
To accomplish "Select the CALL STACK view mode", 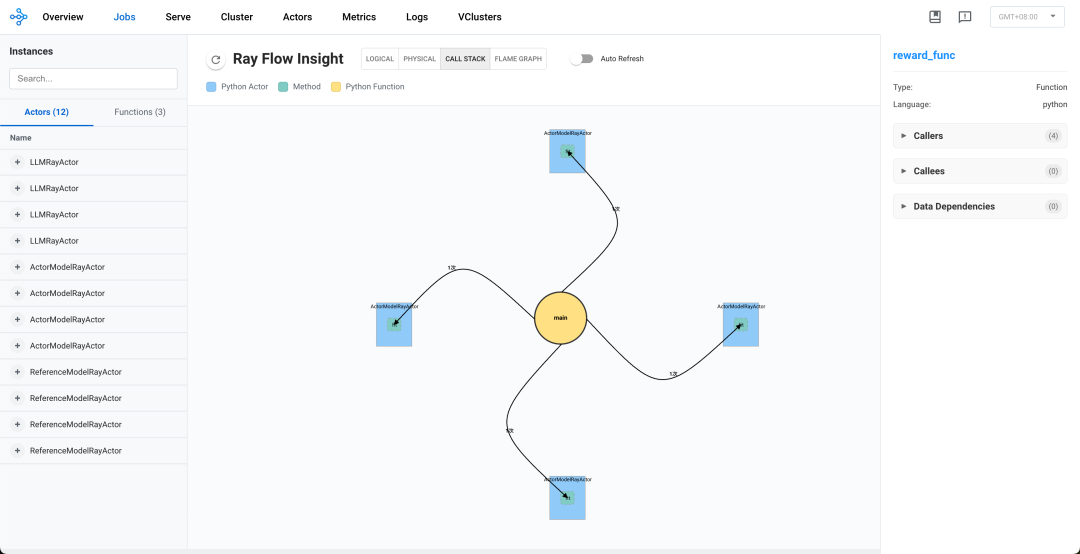I will coord(465,59).
